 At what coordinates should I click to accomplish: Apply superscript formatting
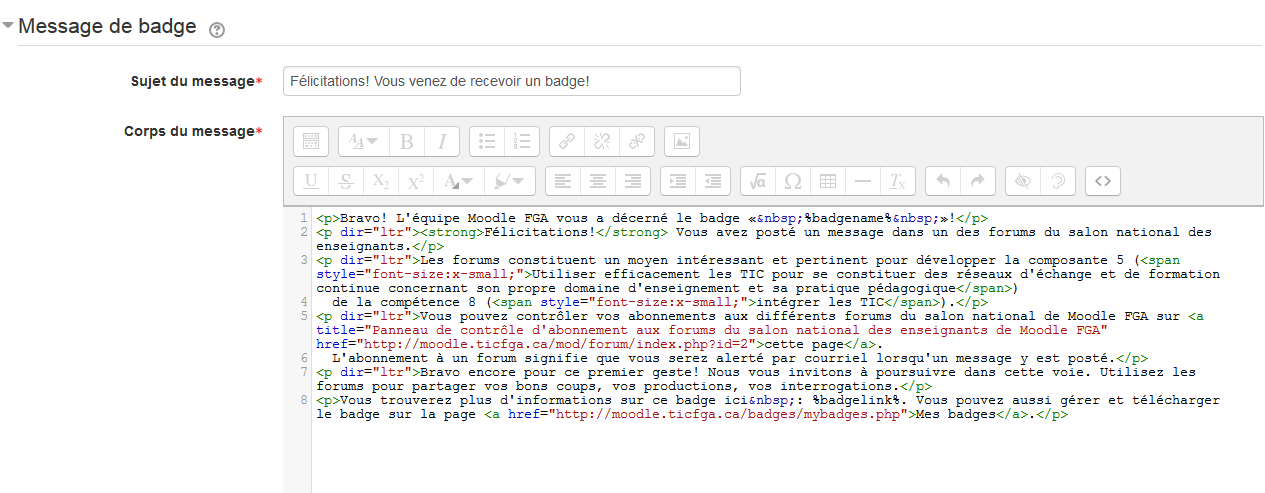point(415,181)
